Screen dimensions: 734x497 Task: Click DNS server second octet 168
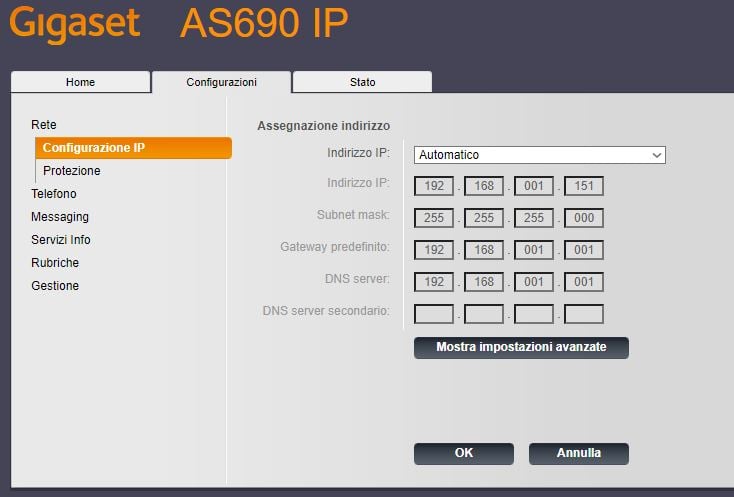(x=484, y=282)
